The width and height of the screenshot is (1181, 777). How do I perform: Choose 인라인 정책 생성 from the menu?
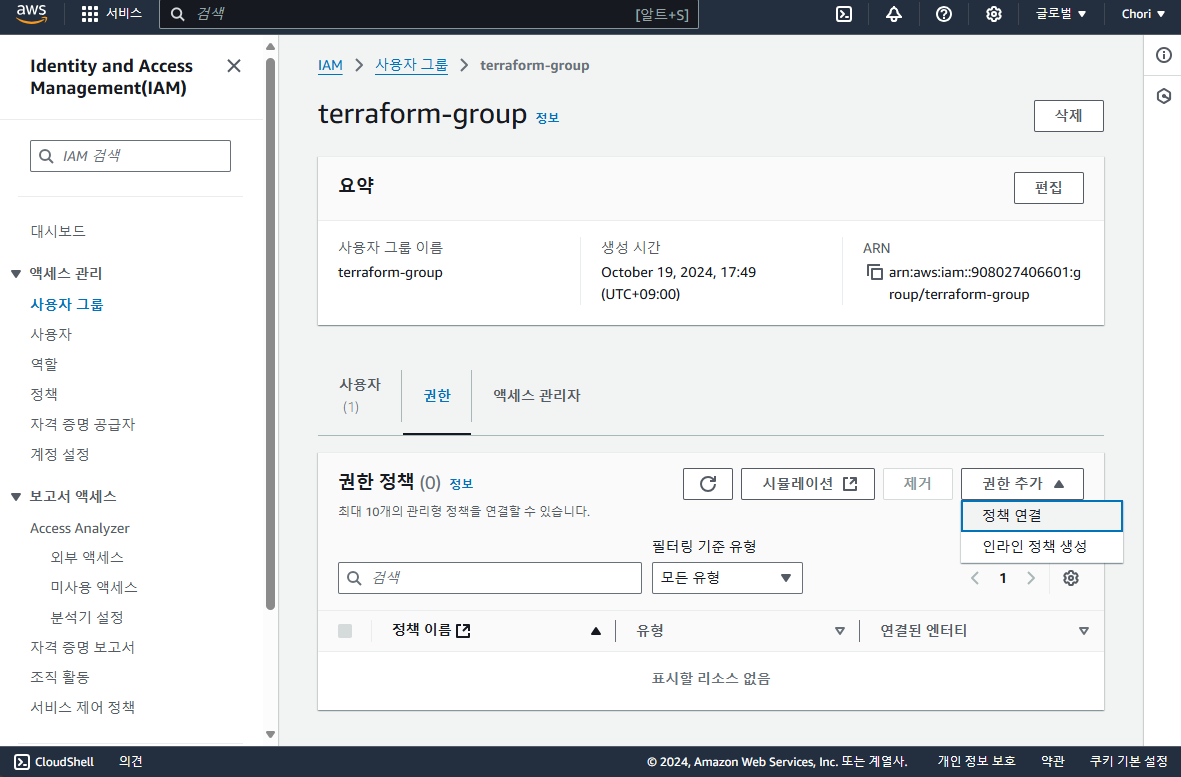tap(1042, 547)
